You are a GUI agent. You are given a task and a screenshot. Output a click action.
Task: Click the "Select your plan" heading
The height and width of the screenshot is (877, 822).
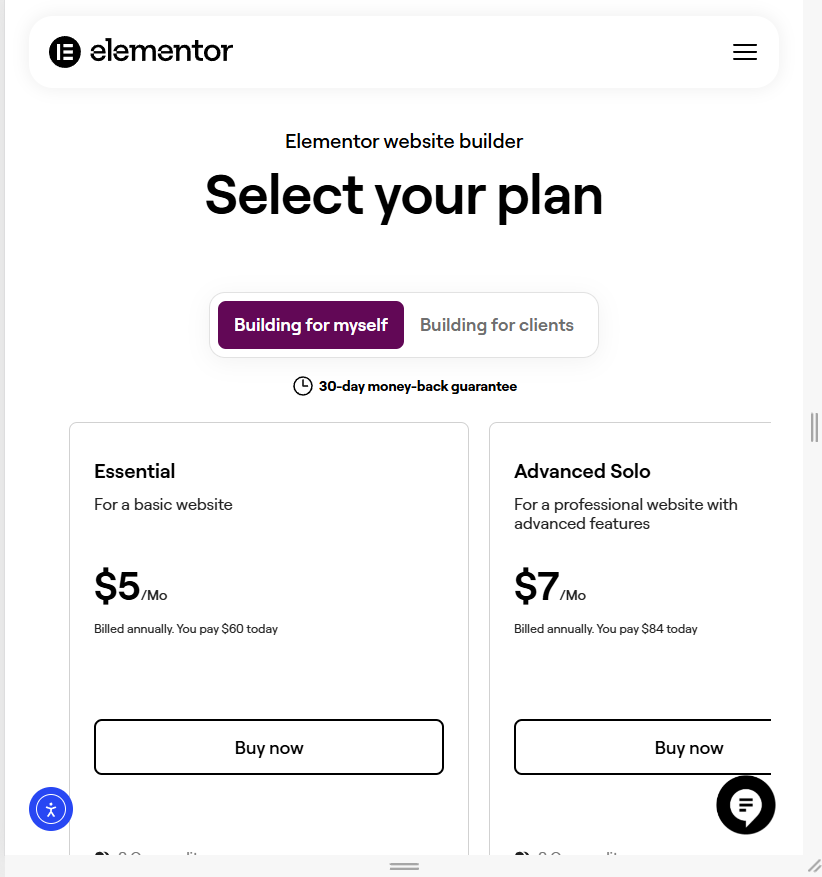point(404,194)
